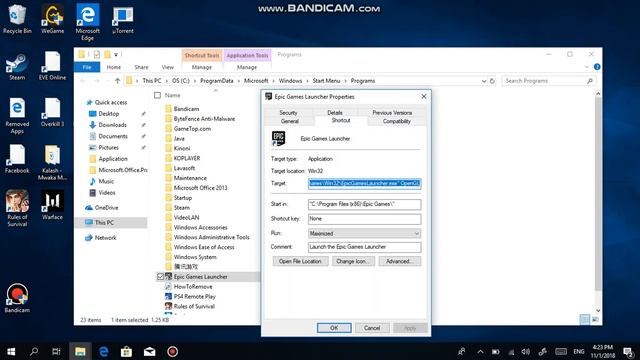
Task: Open the EVE Online desktop file
Action: point(52,66)
